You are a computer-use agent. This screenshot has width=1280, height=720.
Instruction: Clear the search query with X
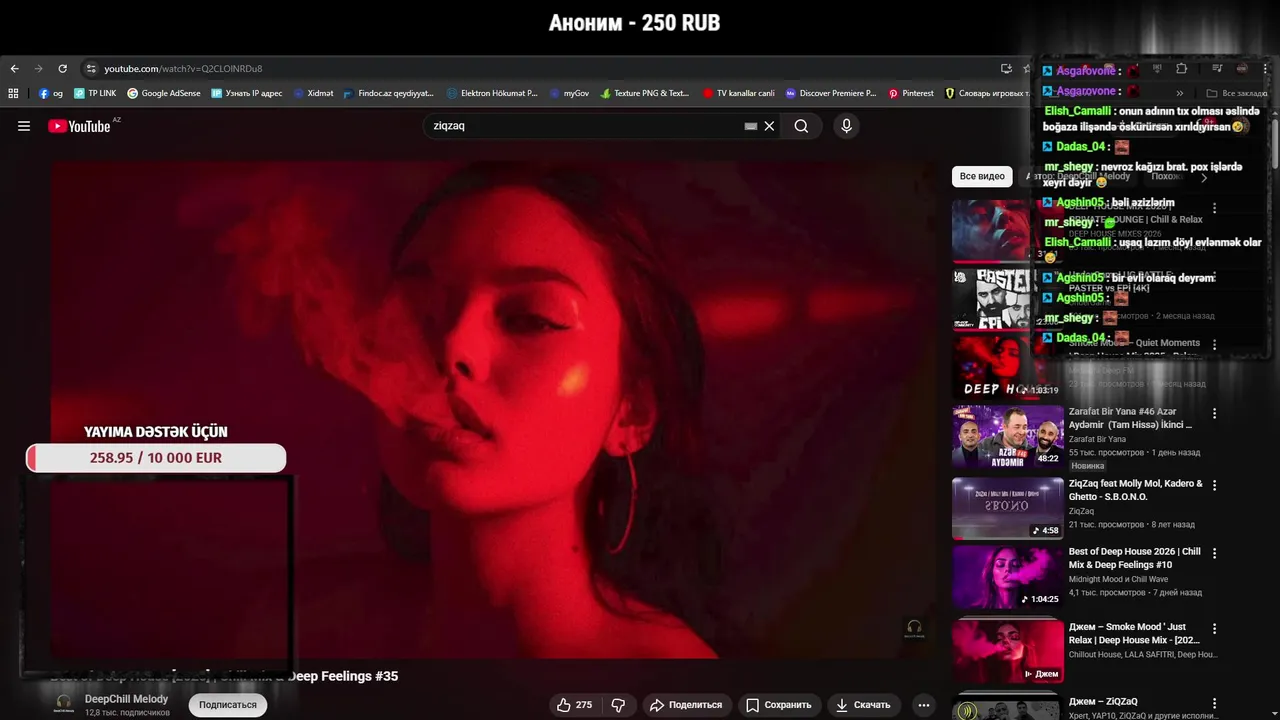769,126
